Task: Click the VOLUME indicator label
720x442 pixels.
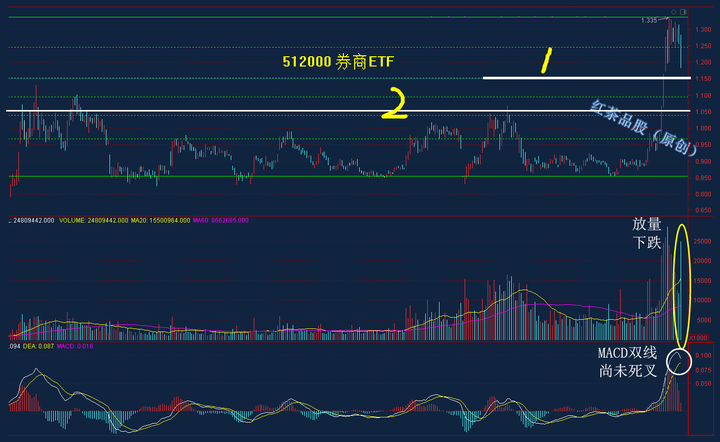Action: pyautogui.click(x=93, y=220)
